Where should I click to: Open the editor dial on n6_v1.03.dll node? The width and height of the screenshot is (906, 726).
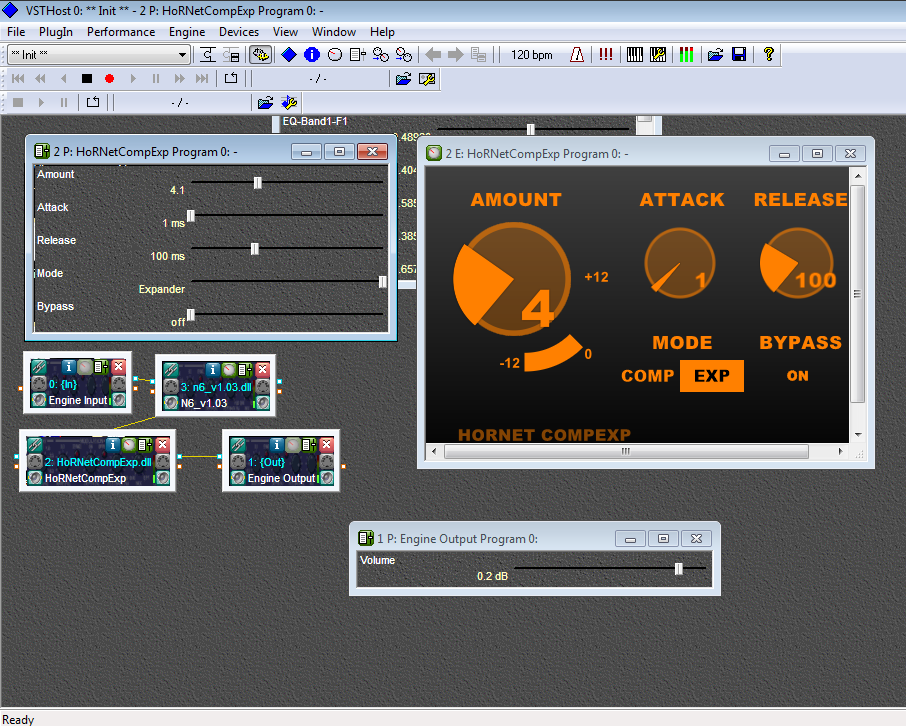[229, 369]
